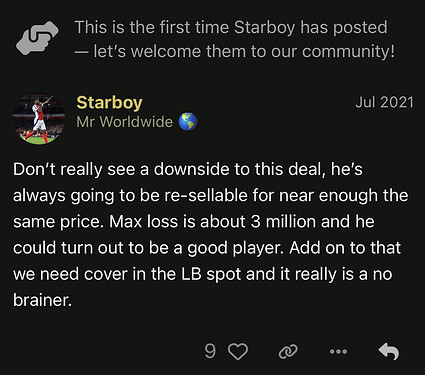Open Starboy's profile avatar picture
The width and height of the screenshot is (425, 375).
tap(39, 119)
